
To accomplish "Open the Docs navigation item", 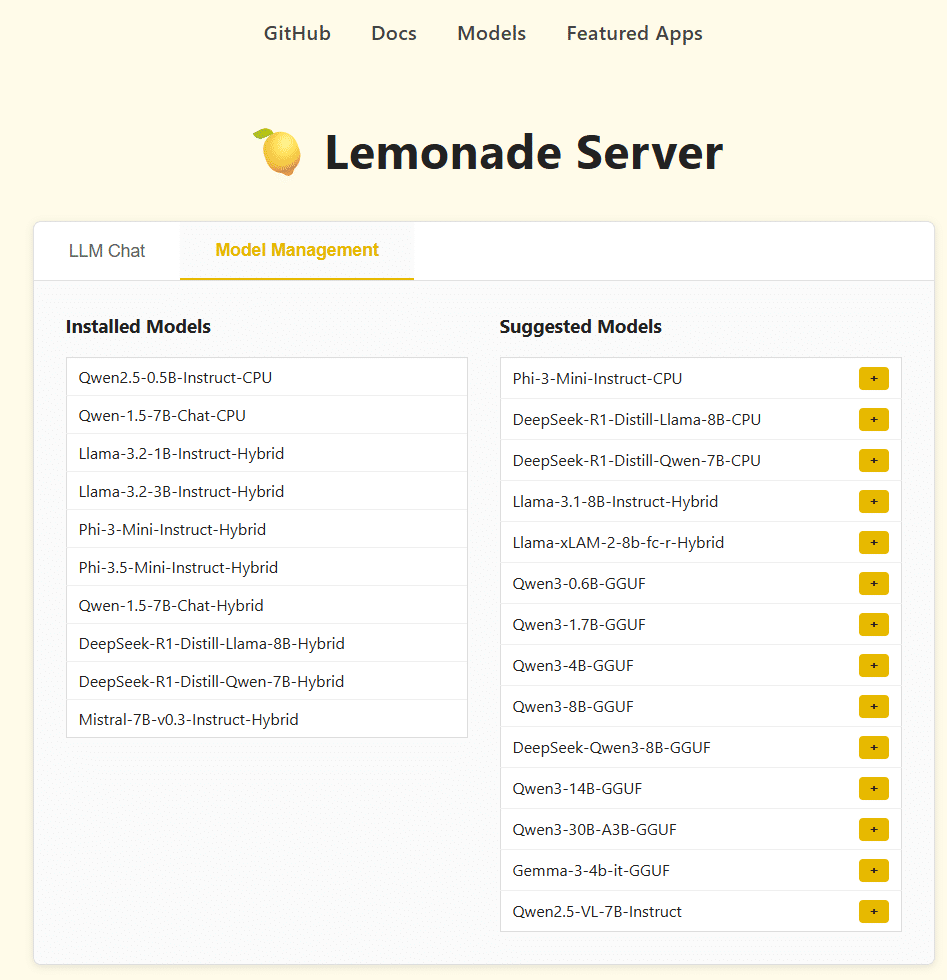I will click(393, 33).
